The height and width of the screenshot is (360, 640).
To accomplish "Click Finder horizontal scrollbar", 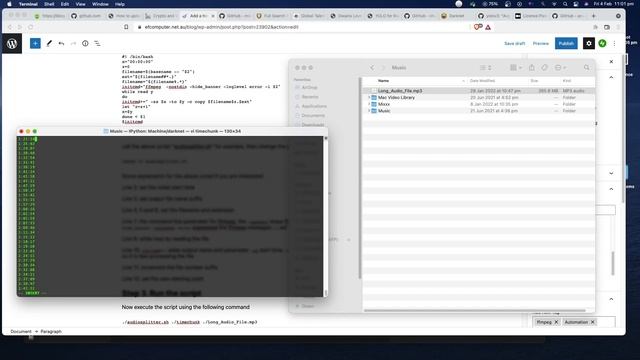I will [x=475, y=311].
